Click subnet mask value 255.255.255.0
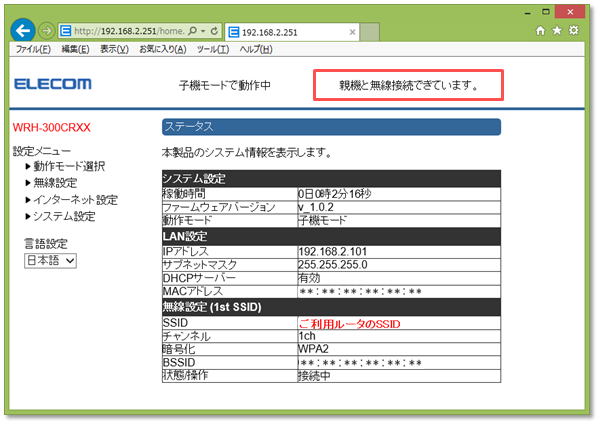The height and width of the screenshot is (425, 600). (x=333, y=265)
